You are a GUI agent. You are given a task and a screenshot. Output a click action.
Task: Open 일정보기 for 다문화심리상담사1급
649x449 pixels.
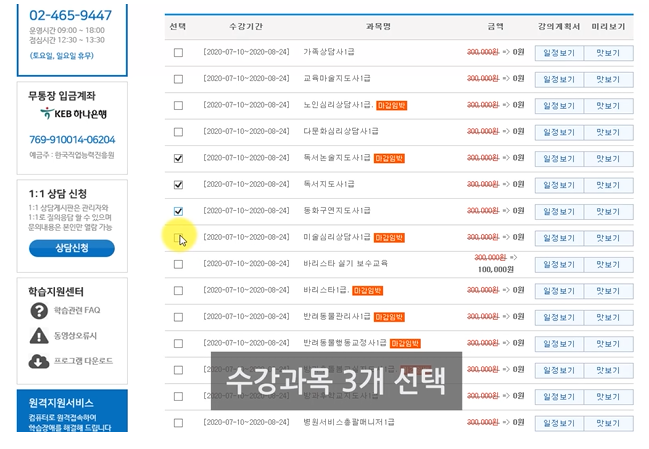tap(559, 132)
